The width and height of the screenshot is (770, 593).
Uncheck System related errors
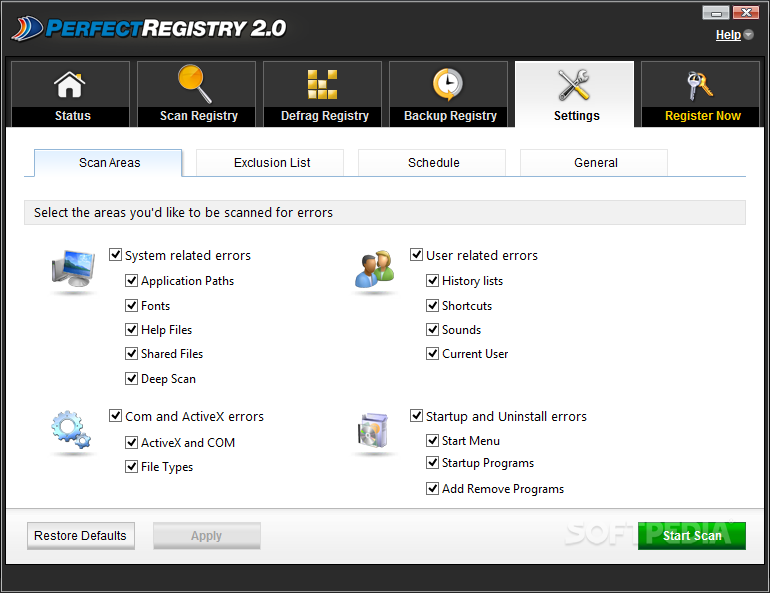(x=115, y=255)
